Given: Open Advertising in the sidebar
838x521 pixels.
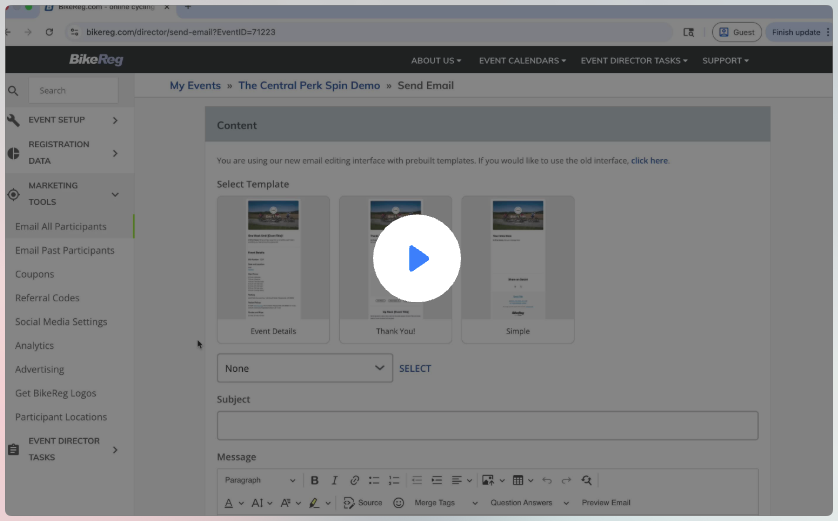Looking at the screenshot, I should 40,369.
